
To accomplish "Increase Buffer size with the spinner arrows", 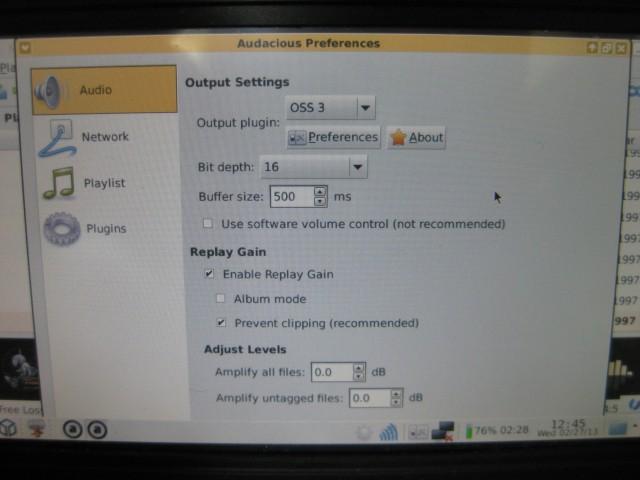I will (x=320, y=192).
